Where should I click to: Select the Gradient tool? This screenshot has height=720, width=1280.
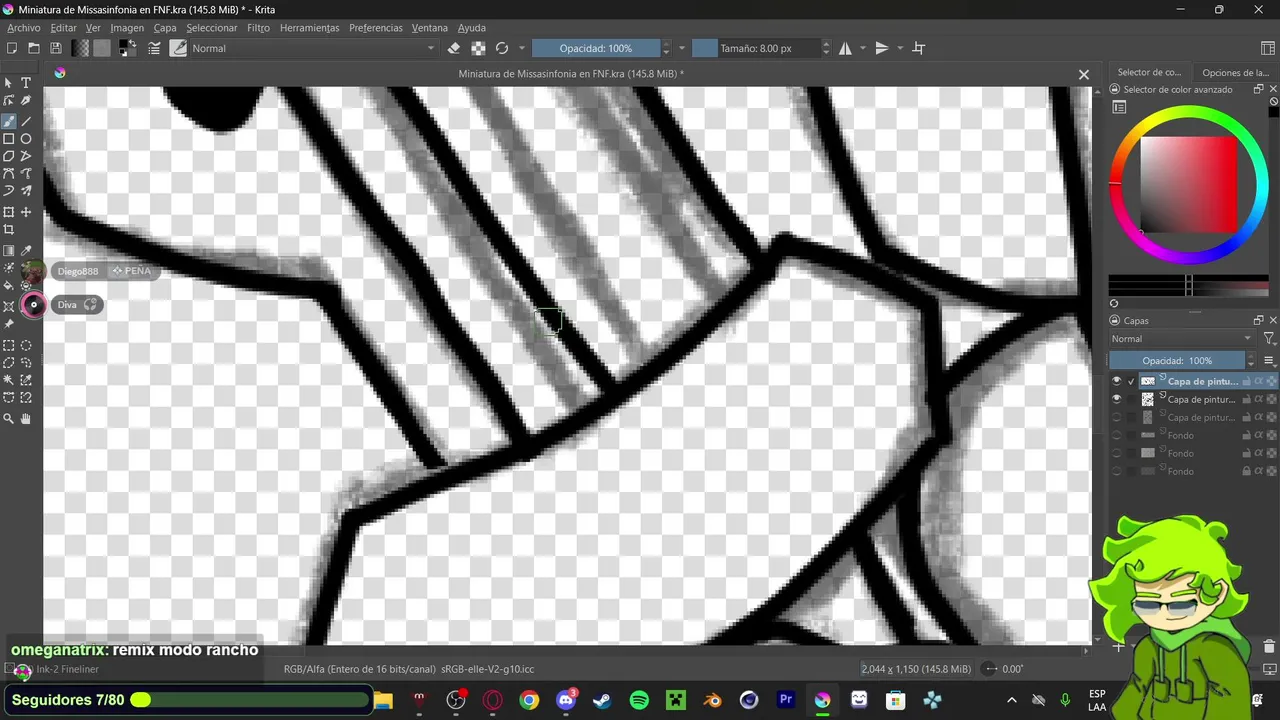coord(9,251)
